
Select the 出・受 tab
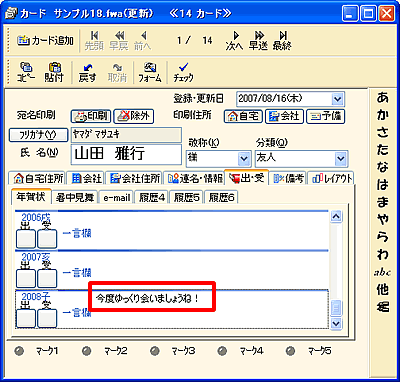tap(247, 178)
